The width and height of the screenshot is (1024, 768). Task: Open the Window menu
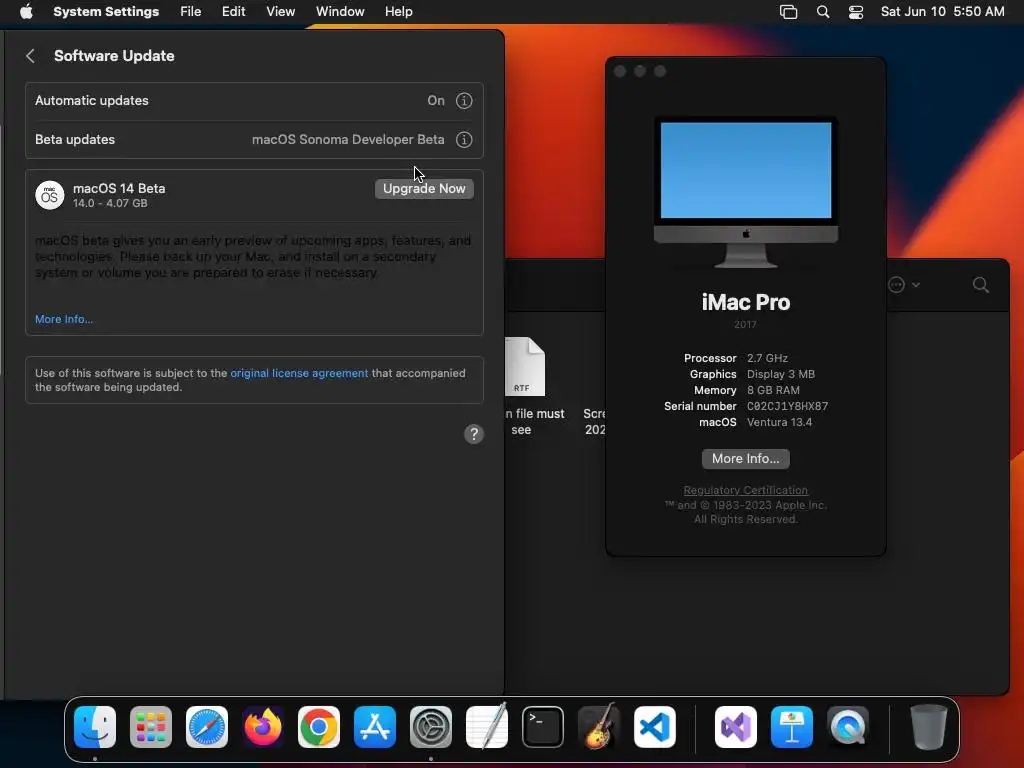coord(340,12)
